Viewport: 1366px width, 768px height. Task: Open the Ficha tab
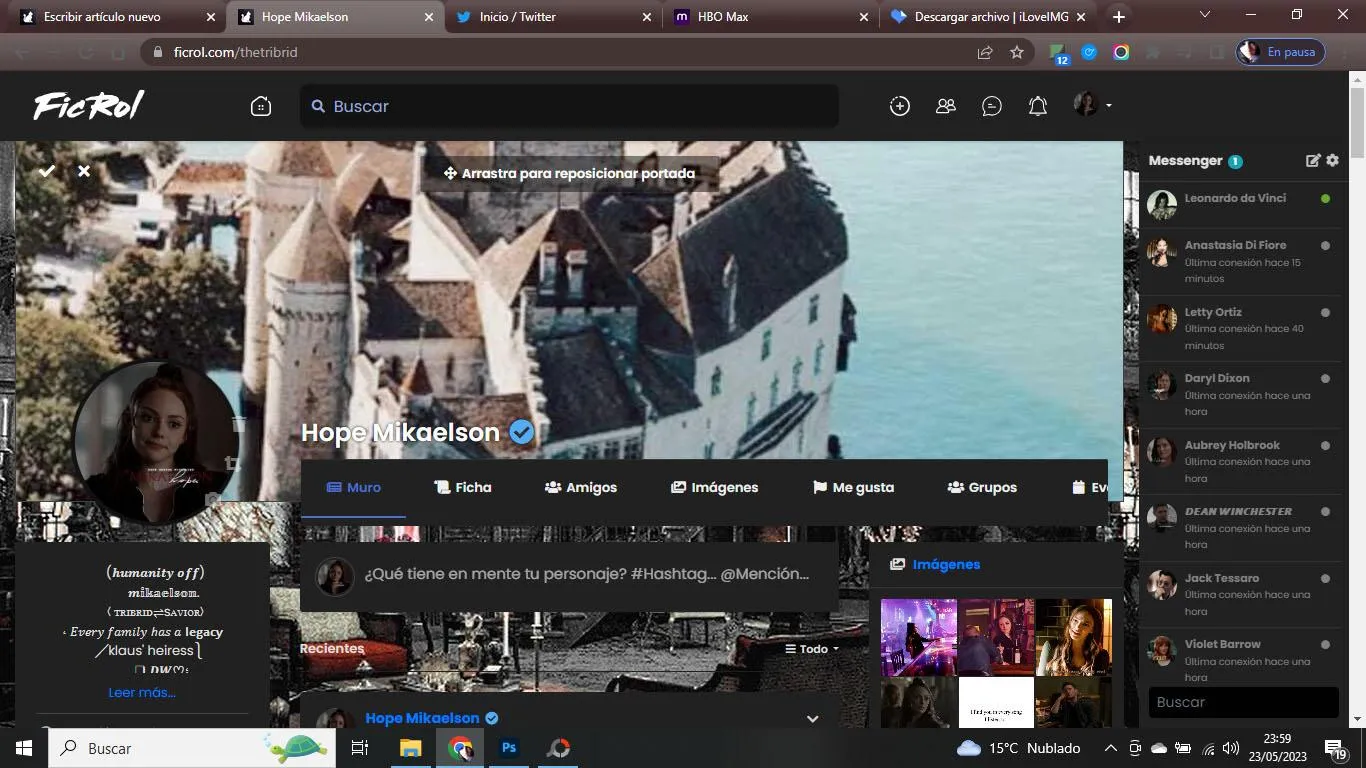463,488
